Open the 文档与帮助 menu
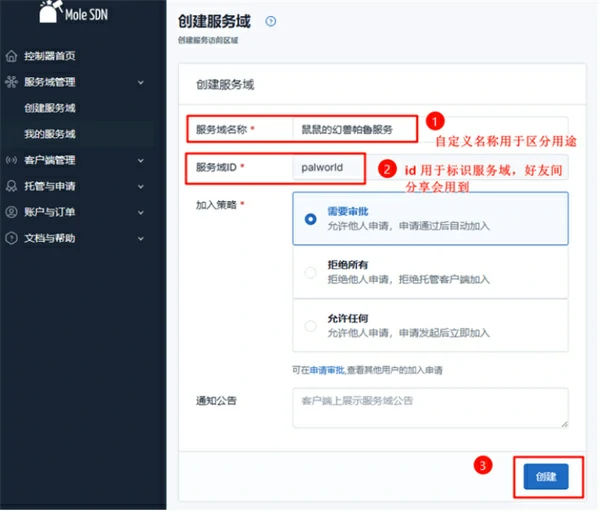This screenshot has width=600, height=513. tap(50, 238)
